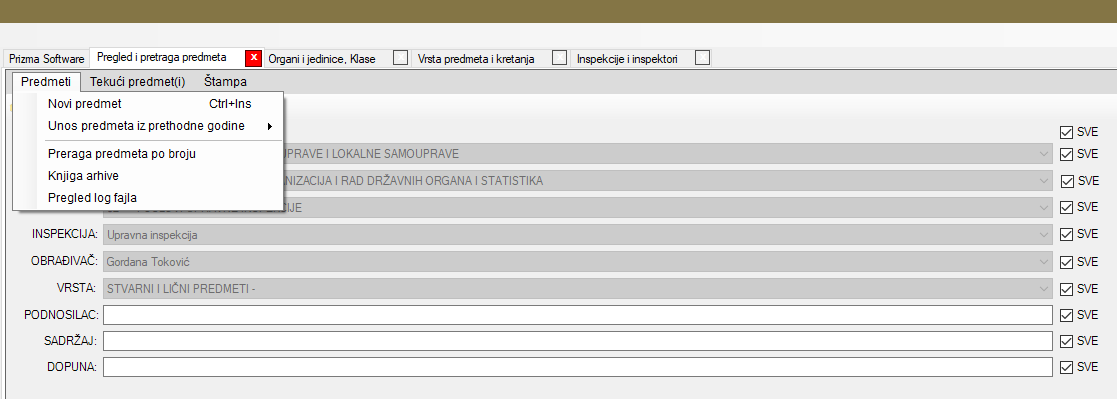Toggle SVE checkbox for SADRŽAJ

(x=1066, y=341)
